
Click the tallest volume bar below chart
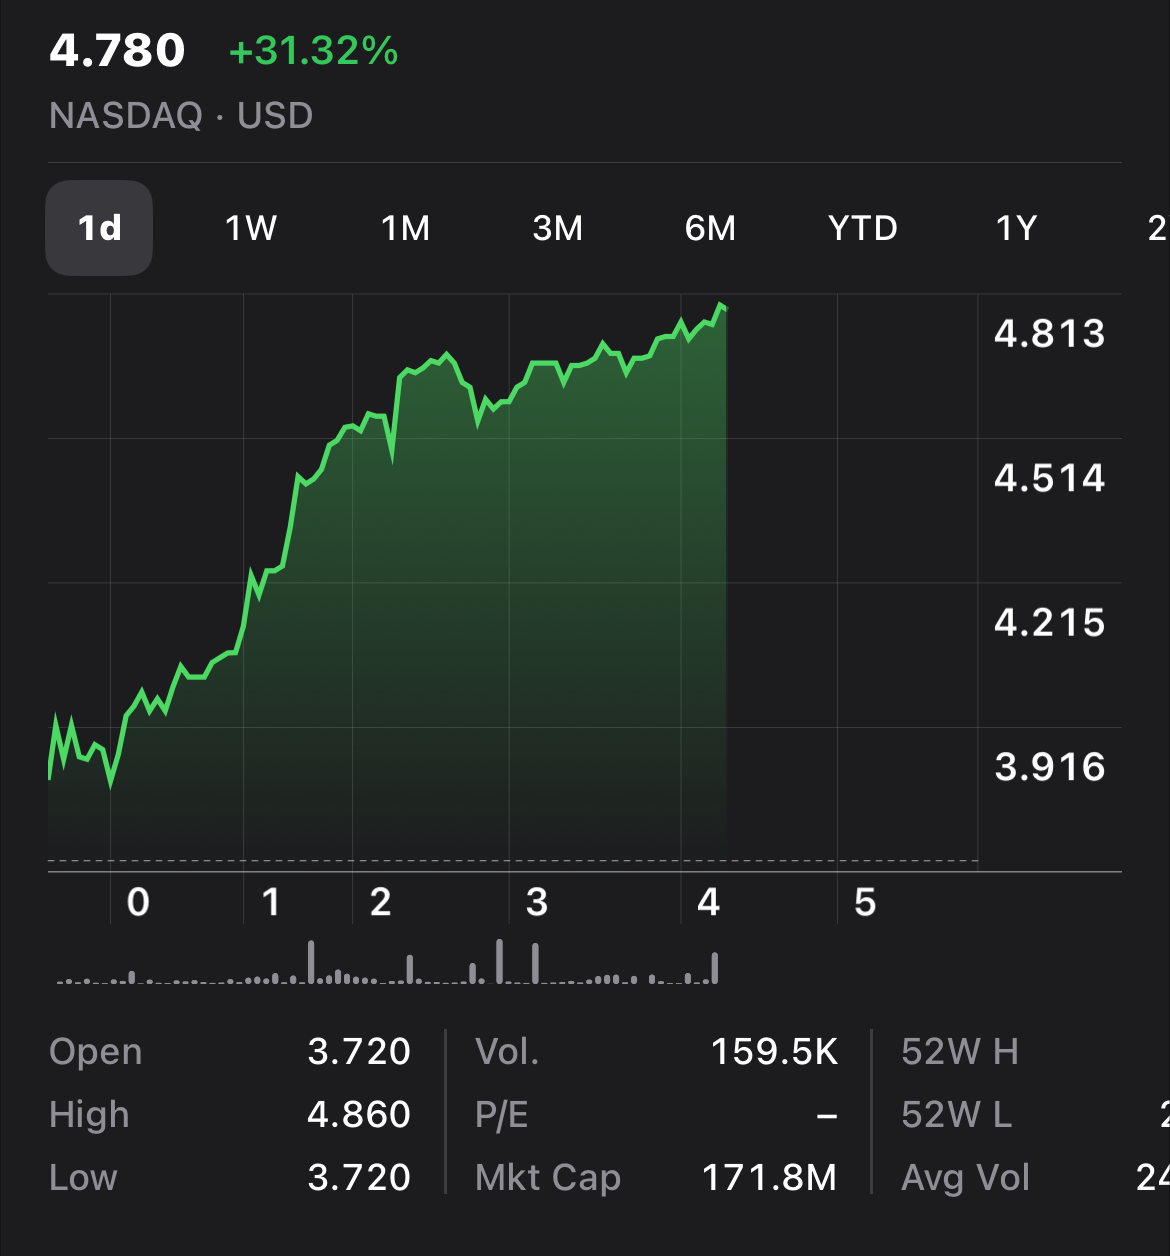pyautogui.click(x=500, y=961)
